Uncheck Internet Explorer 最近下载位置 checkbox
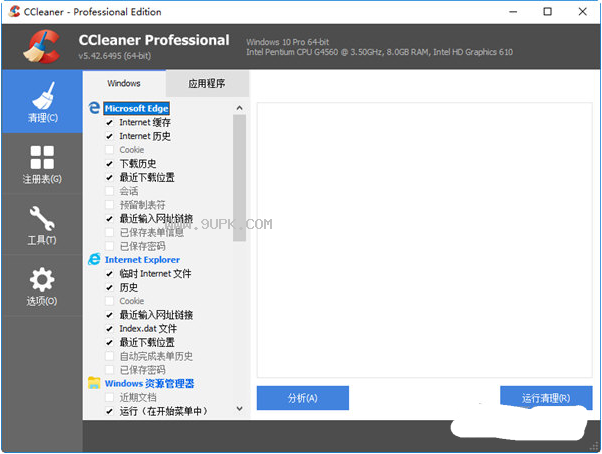This screenshot has height=454, width=602. pos(109,342)
